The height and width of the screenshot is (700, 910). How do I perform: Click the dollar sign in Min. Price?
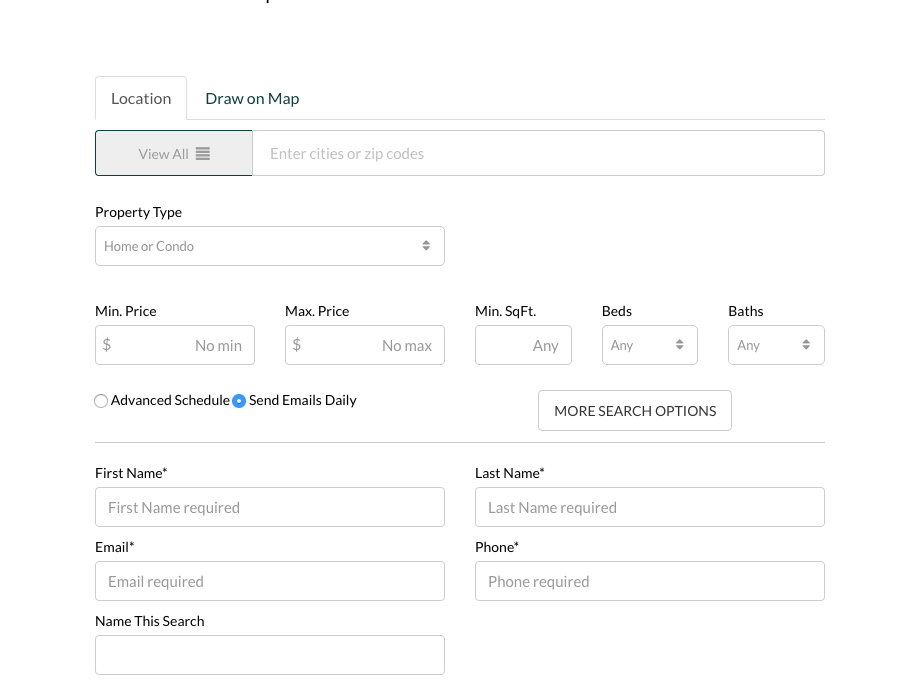click(x=107, y=345)
